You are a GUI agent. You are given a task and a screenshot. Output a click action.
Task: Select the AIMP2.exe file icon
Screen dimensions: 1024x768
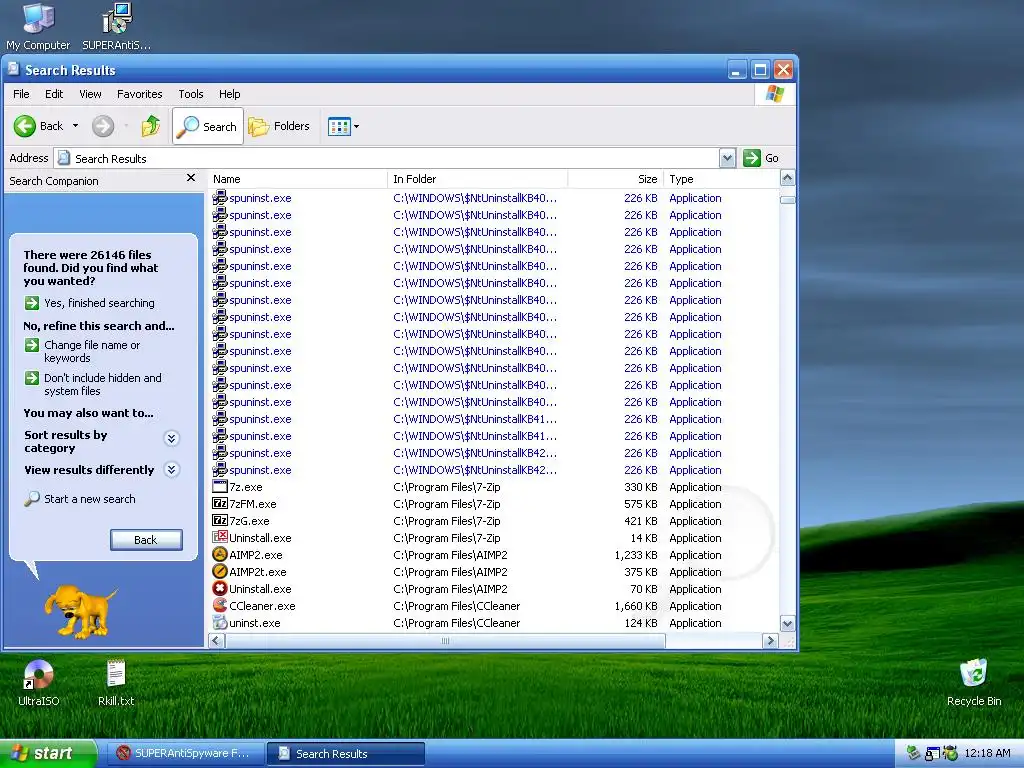point(219,554)
